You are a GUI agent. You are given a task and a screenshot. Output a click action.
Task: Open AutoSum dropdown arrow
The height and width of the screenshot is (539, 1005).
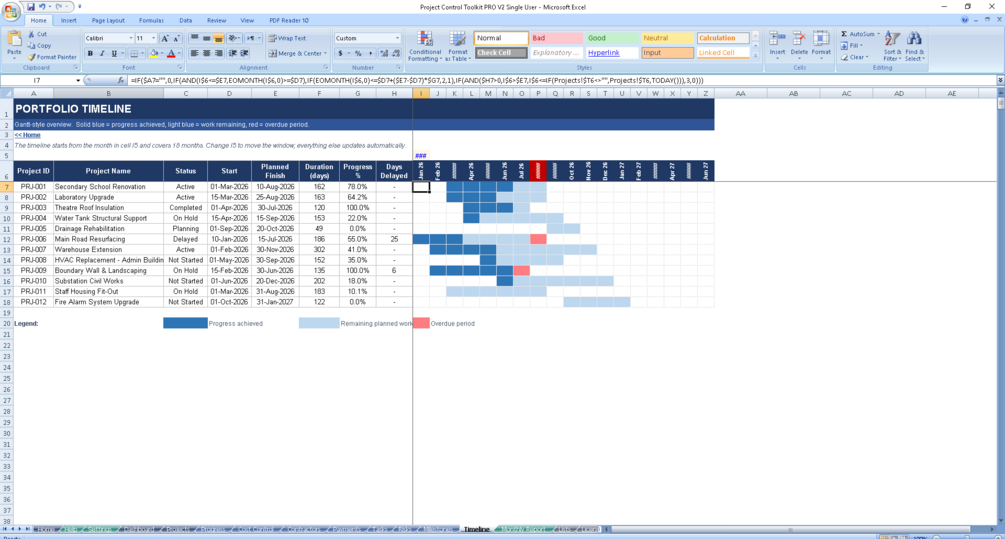click(878, 34)
